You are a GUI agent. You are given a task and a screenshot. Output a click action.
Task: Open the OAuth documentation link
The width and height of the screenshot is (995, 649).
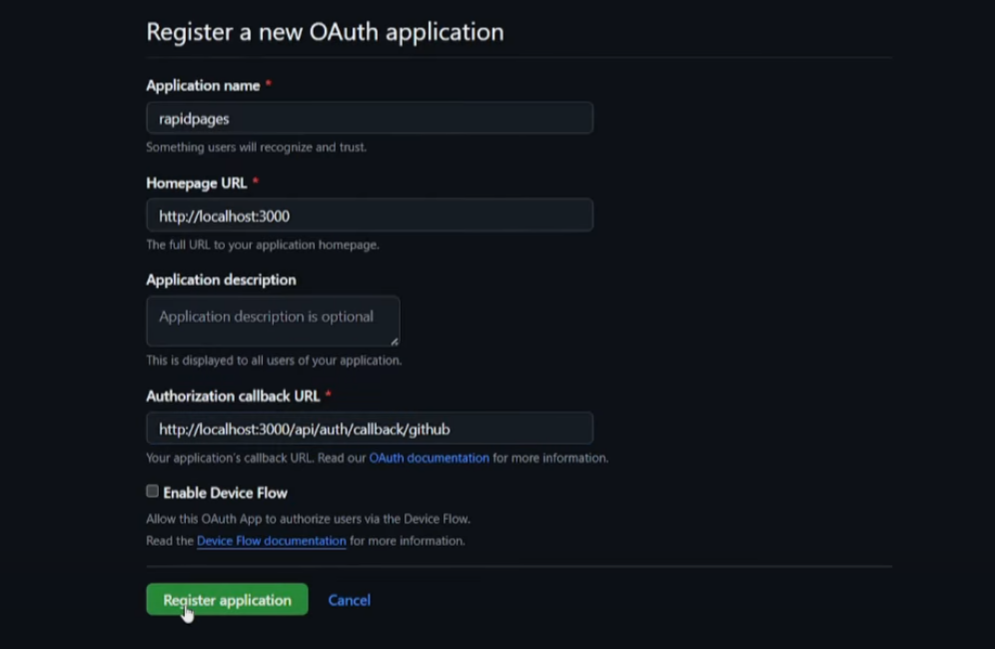(x=429, y=458)
